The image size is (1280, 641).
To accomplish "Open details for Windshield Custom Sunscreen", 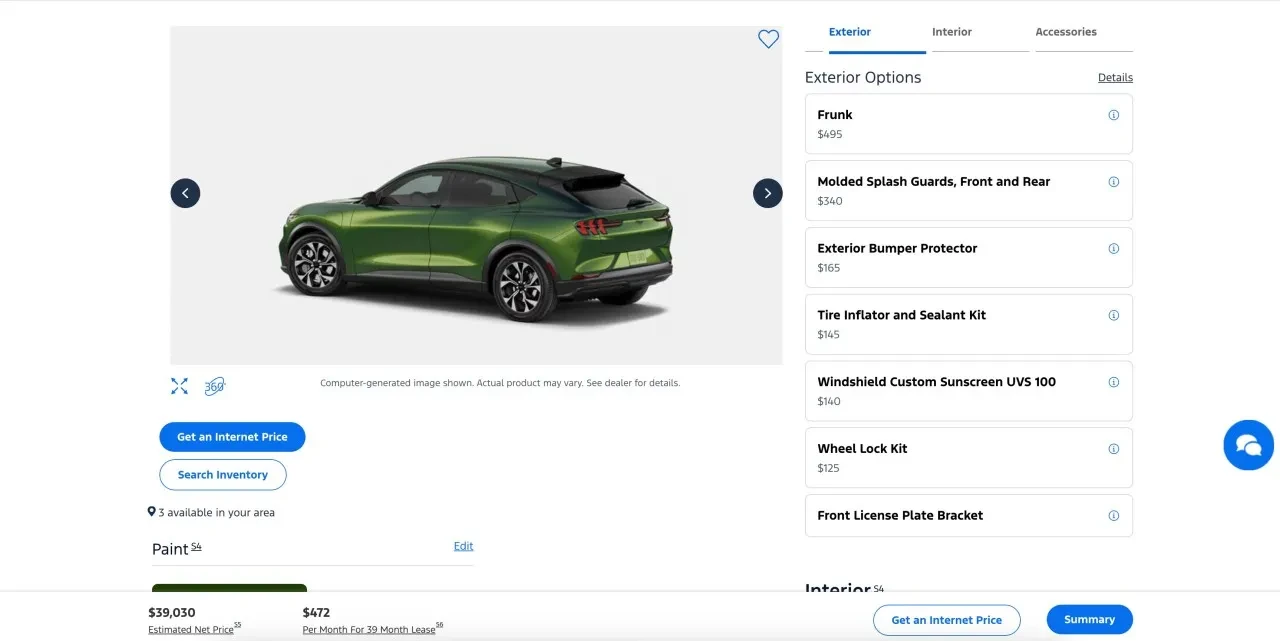I will [x=1113, y=382].
